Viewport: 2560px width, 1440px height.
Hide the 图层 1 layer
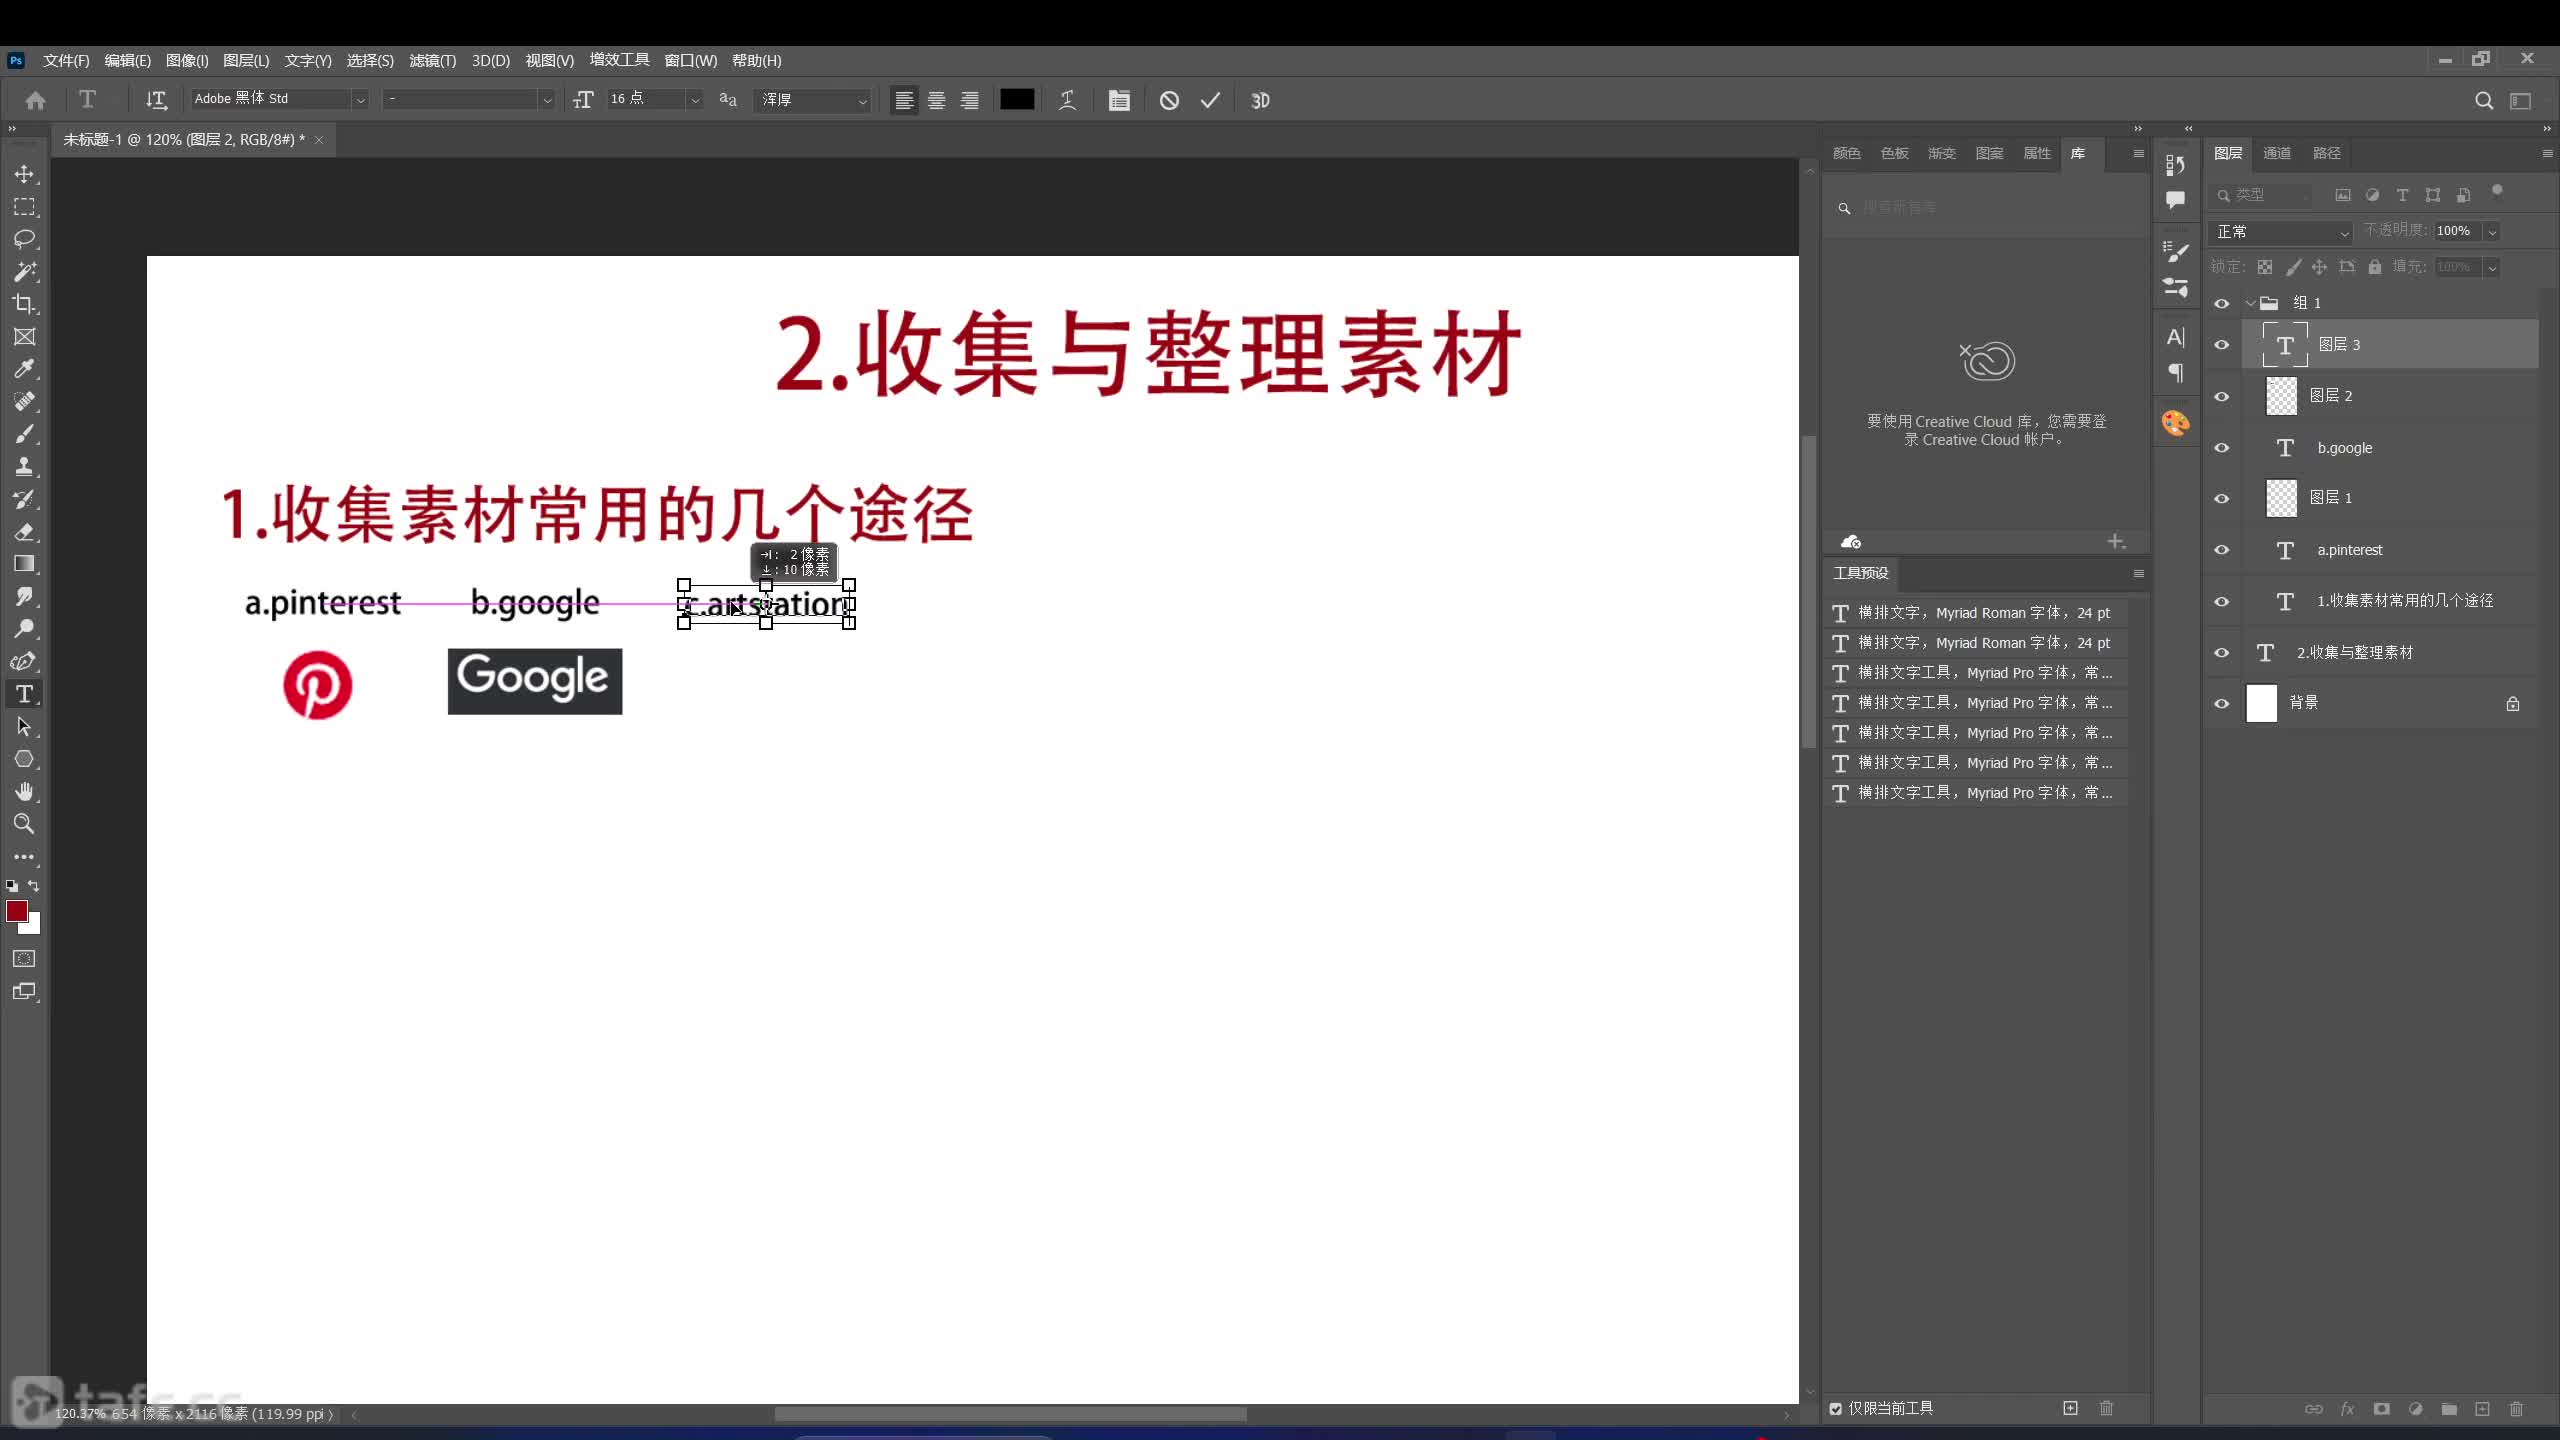click(x=2222, y=499)
